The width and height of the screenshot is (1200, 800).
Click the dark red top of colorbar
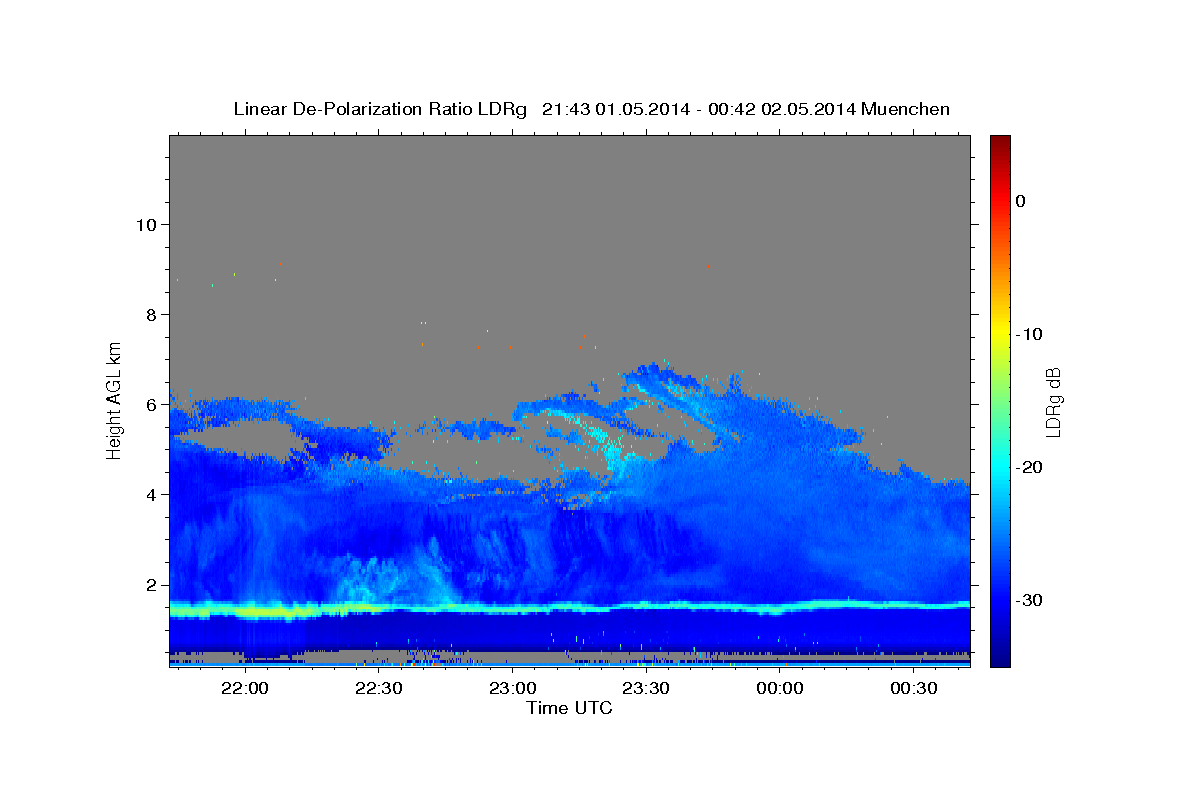pos(1000,142)
